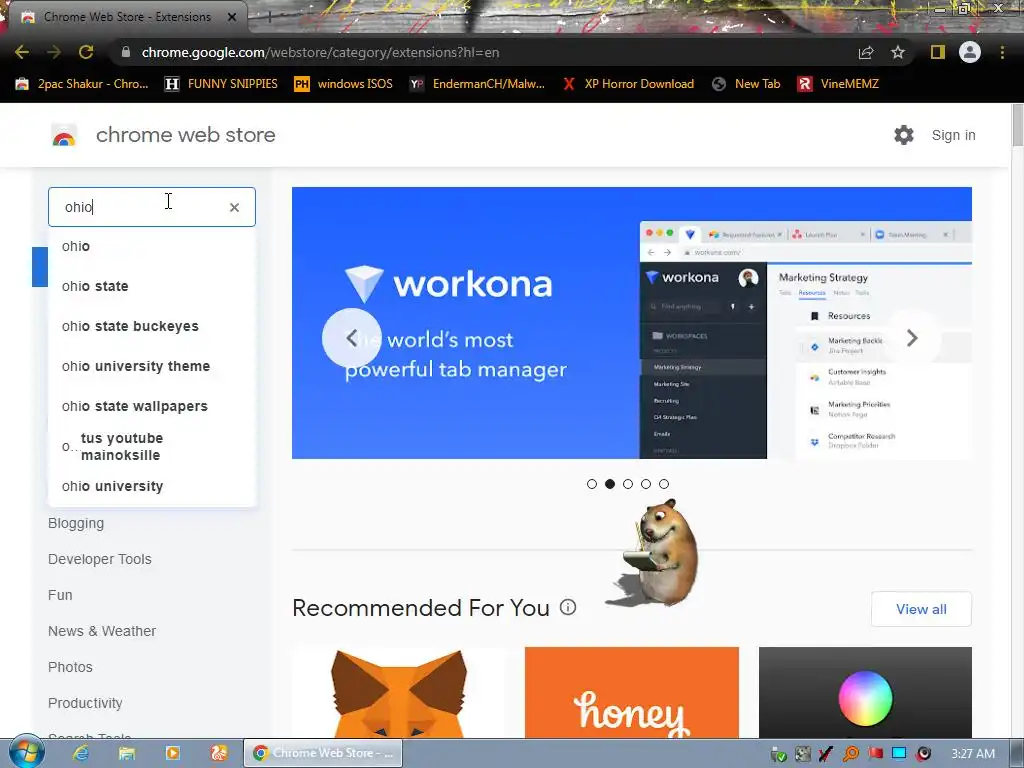Viewport: 1024px width, 768px height.
Task: Click the speaker volume tray icon
Action: [923, 754]
